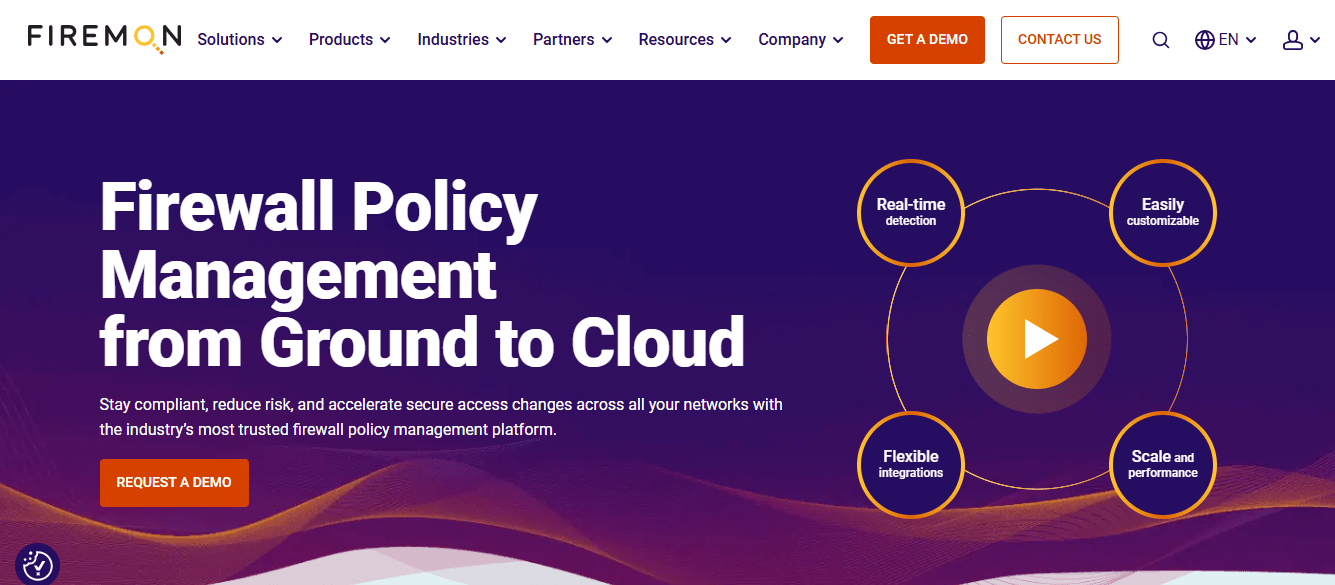Click the Firewall Policy Management headline
Screen dimensions: 1335x585
(x=422, y=275)
